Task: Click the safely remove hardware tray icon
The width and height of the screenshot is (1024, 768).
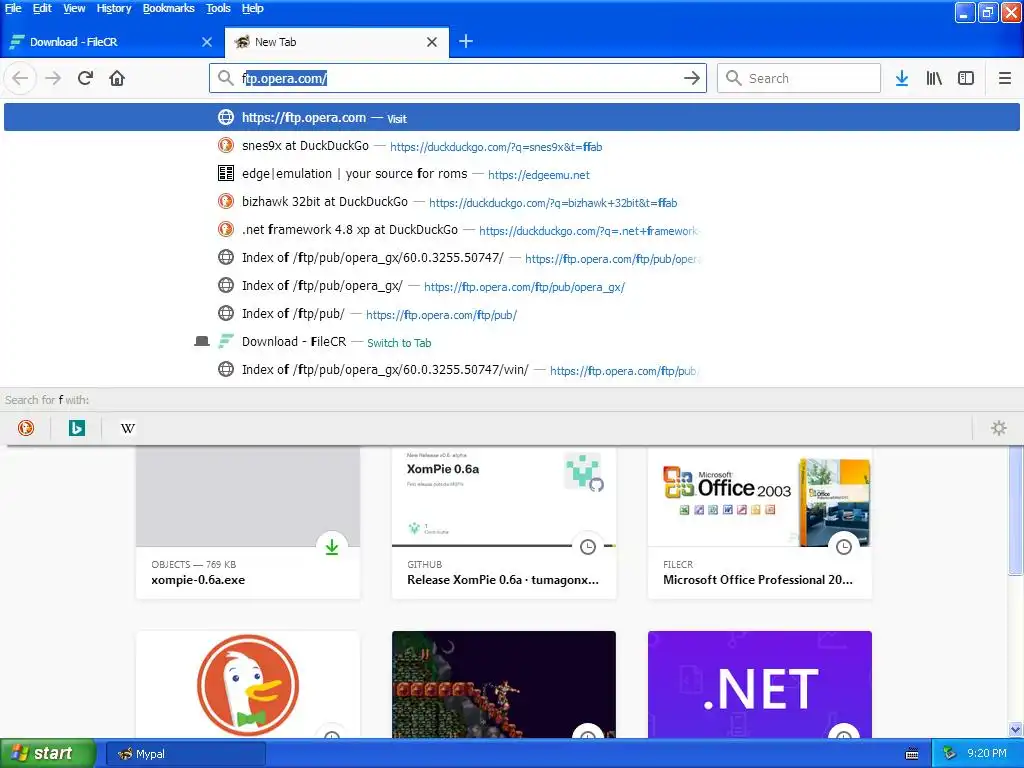Action: click(948, 754)
